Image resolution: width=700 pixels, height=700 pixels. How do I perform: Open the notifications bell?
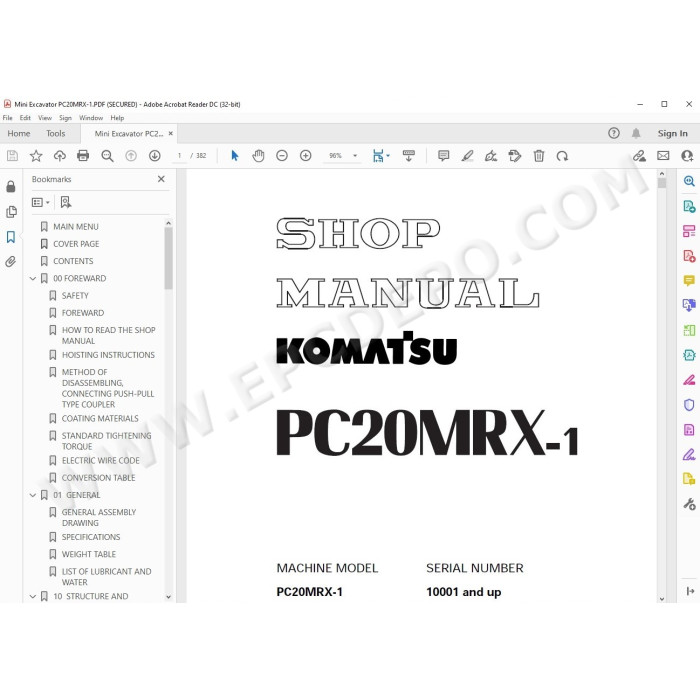click(636, 133)
